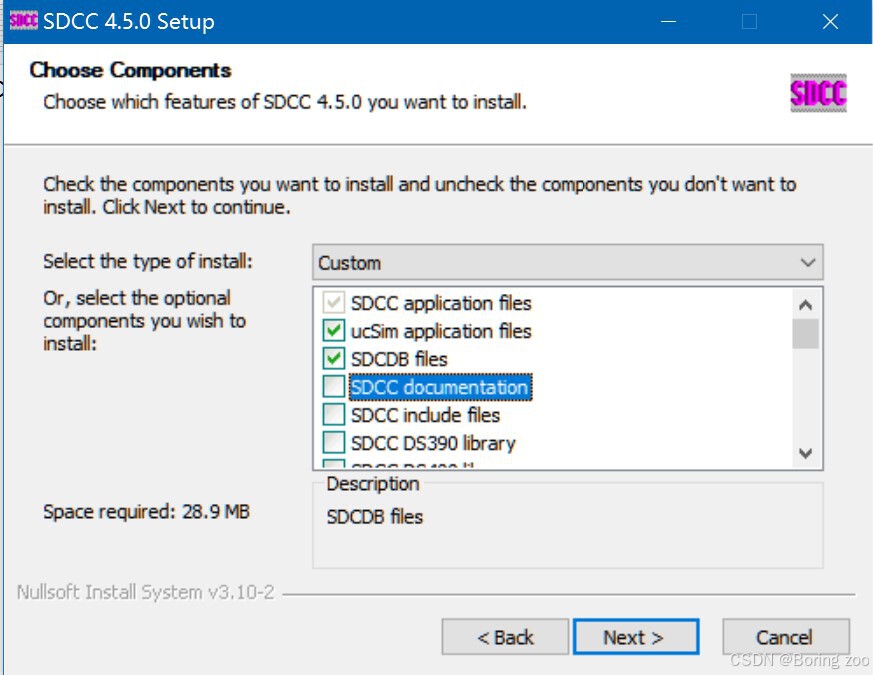Cancel the SDCC setup

786,637
